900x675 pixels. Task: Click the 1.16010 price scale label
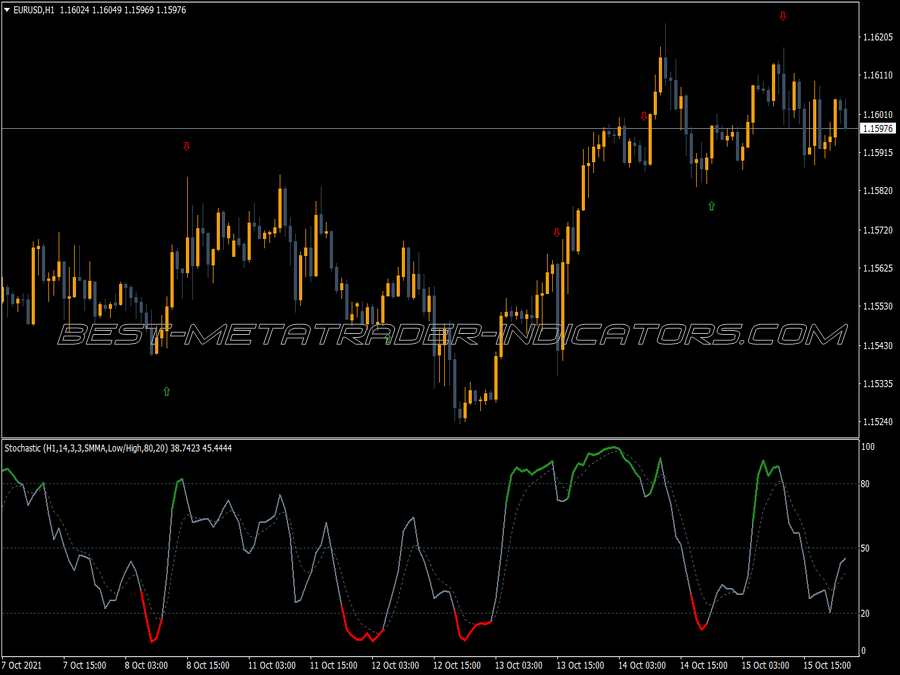pyautogui.click(x=878, y=115)
